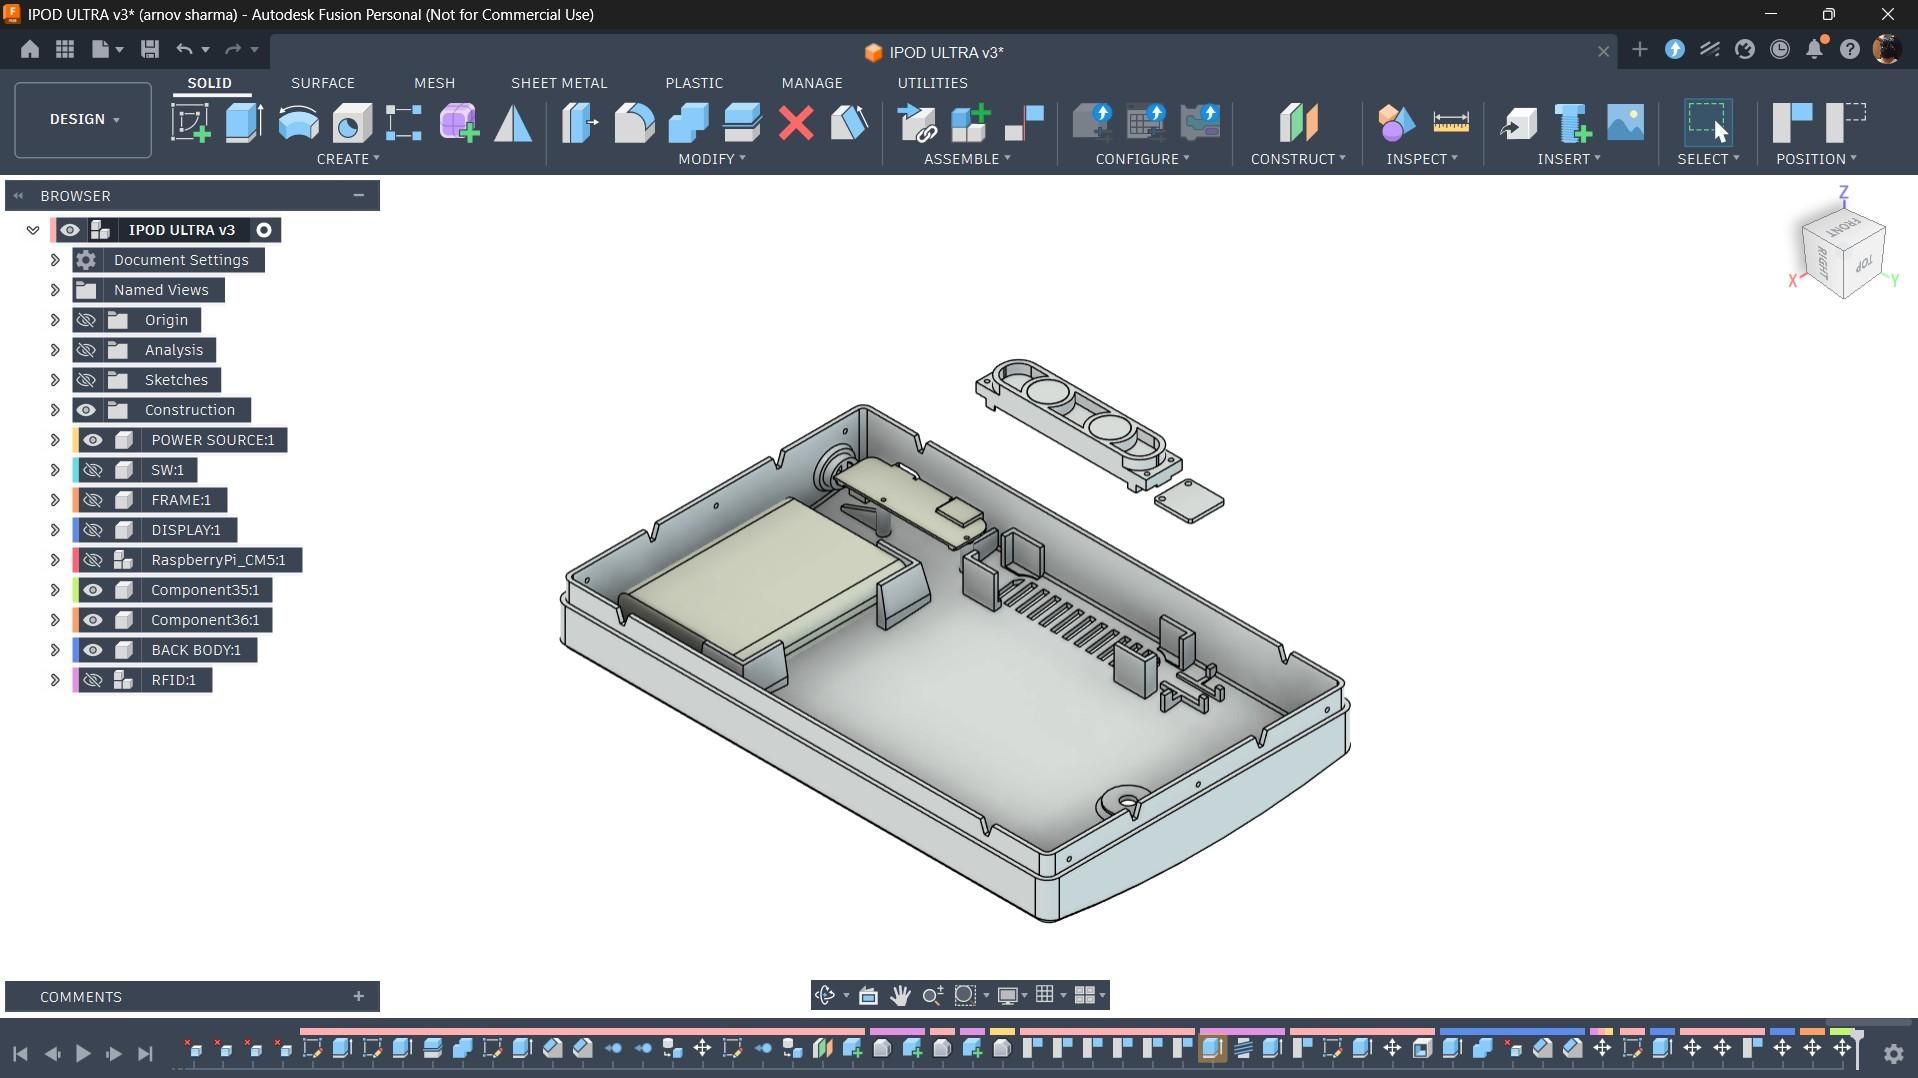Switch to the SHEET METAL tab
Viewport: 1918px width, 1078px height.
[559, 83]
